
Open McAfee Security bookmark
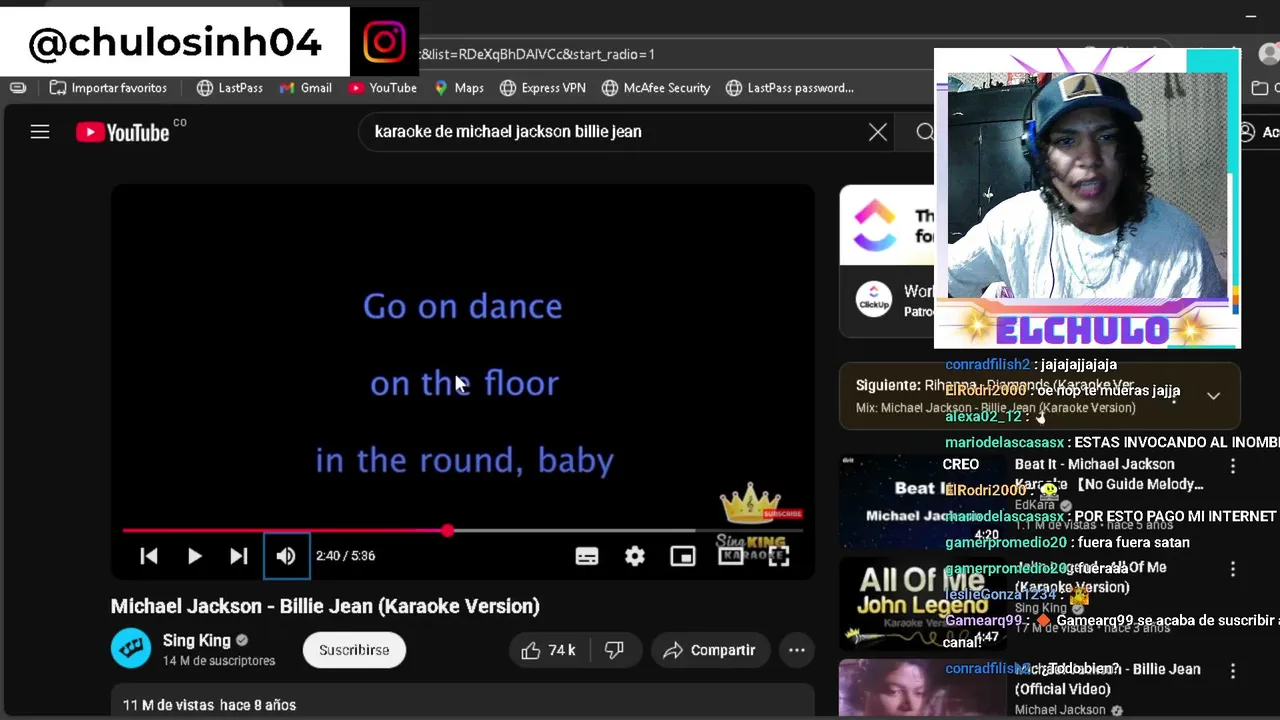(656, 88)
